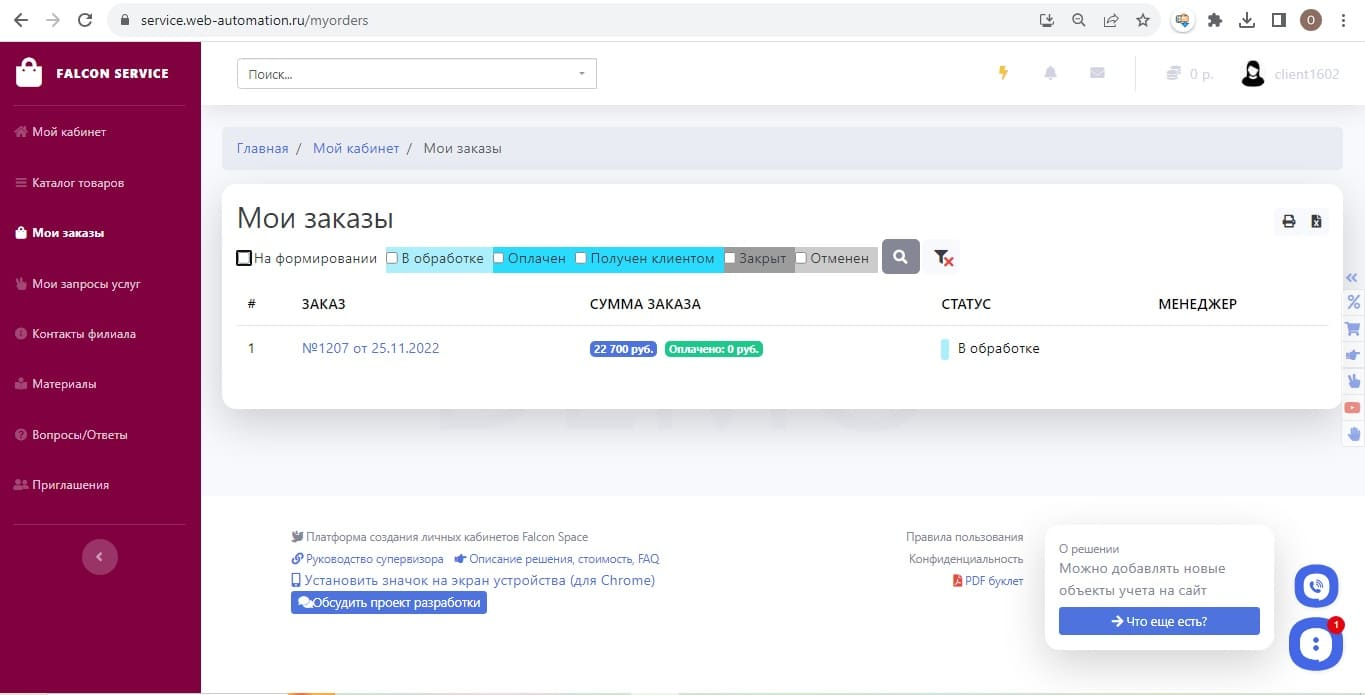
Task: Reload the page
Action: point(85,20)
